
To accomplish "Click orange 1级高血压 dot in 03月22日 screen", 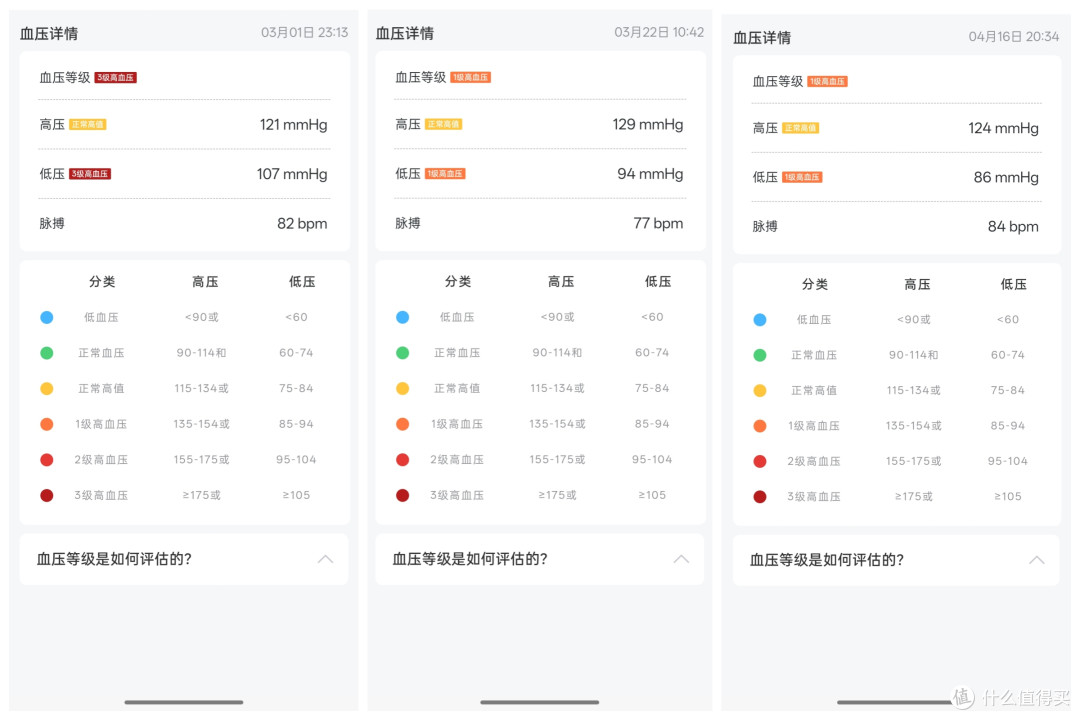I will click(x=403, y=424).
